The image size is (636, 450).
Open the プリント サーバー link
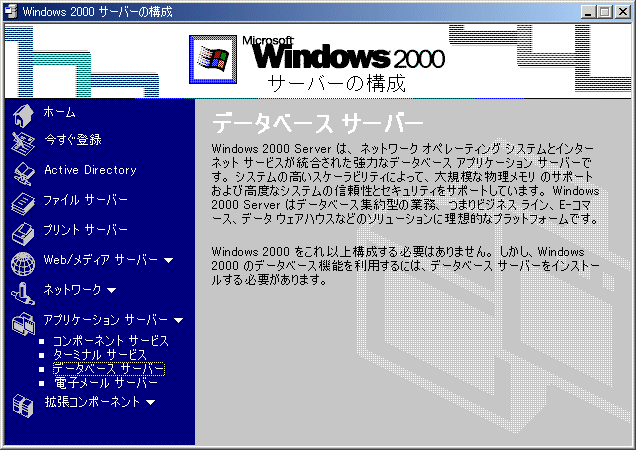(86, 230)
